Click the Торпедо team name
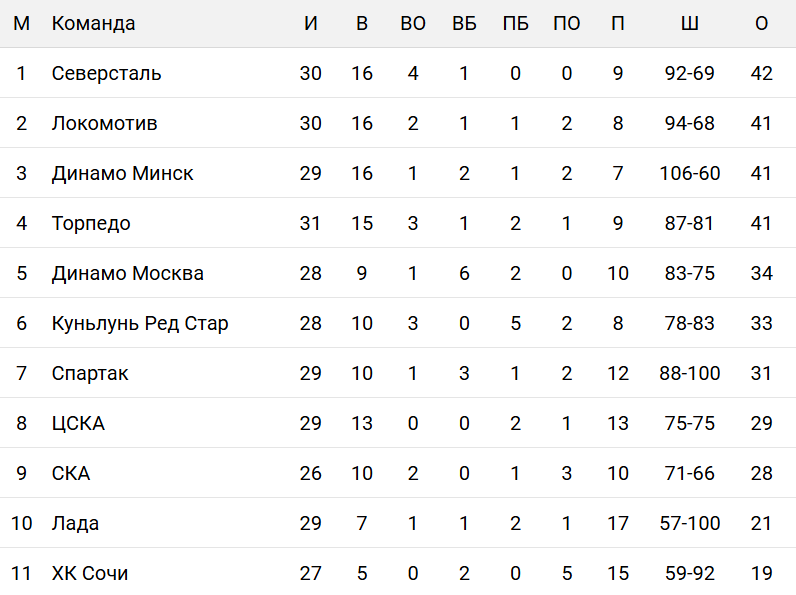 91,223
